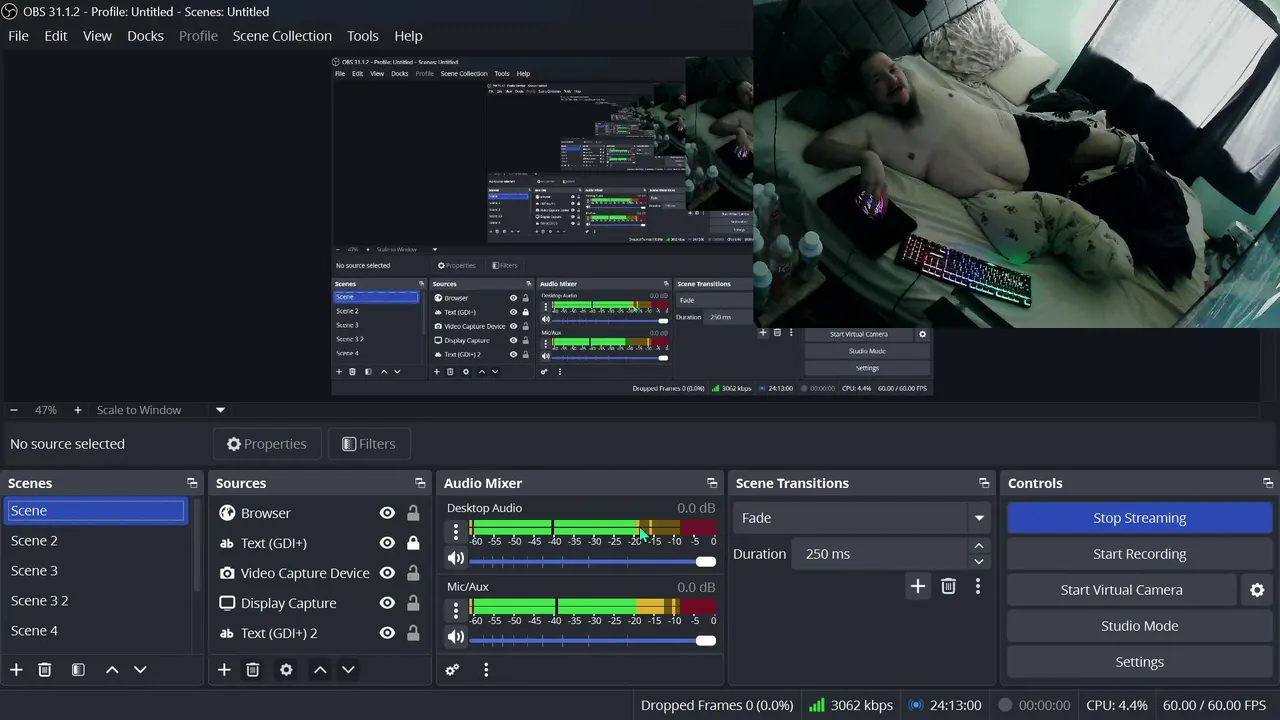This screenshot has width=1280, height=720.
Task: Open the View menu
Action: point(97,36)
